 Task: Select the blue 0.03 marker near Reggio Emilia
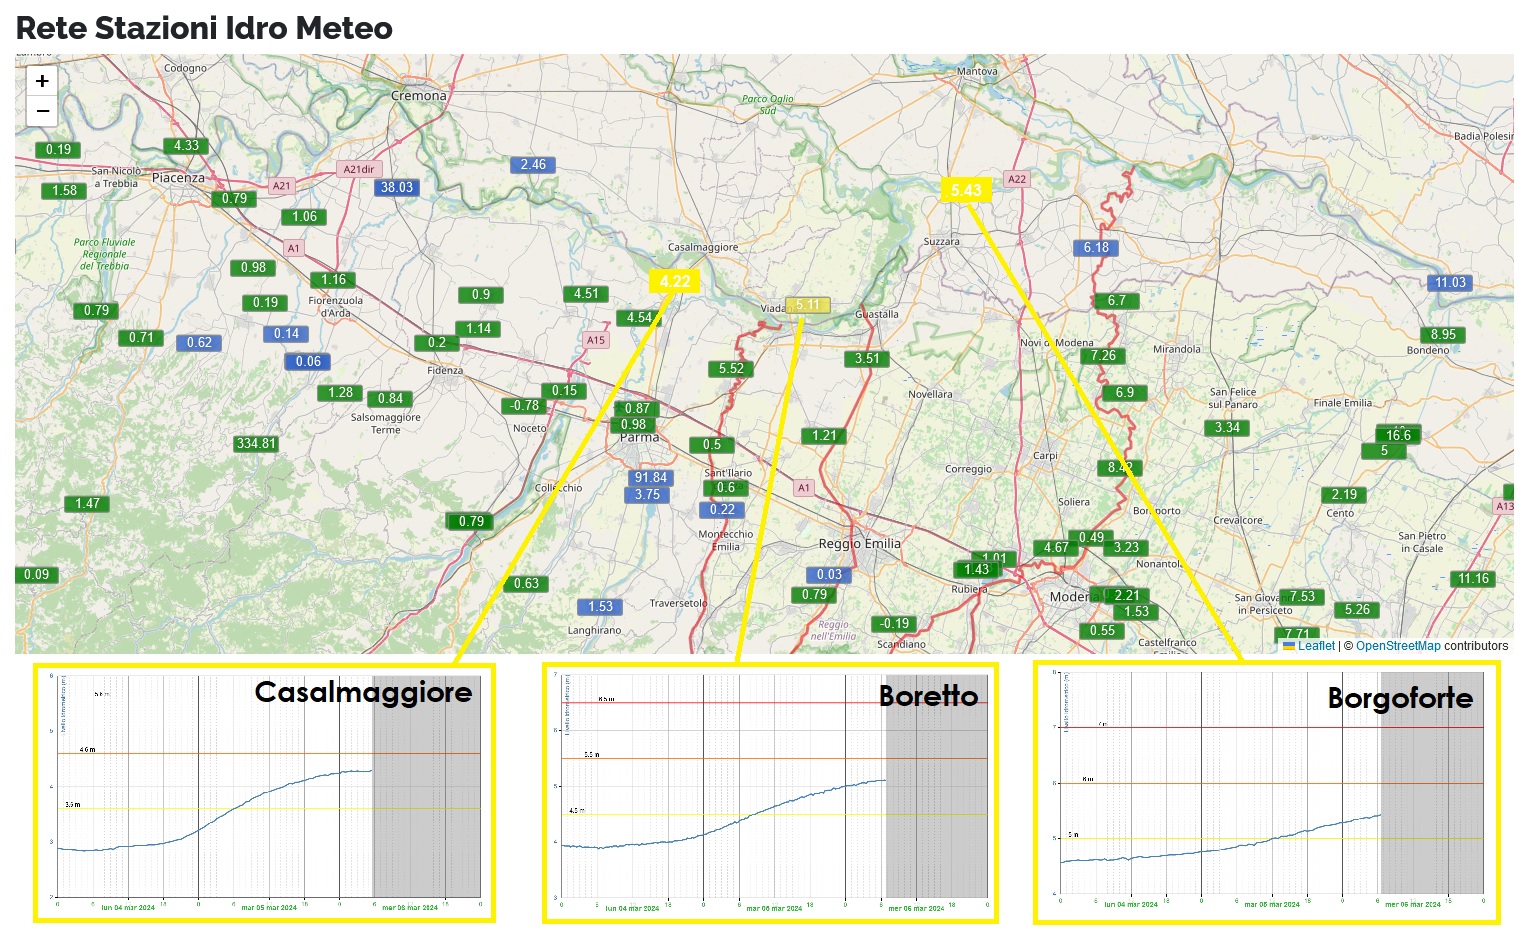[x=829, y=574]
